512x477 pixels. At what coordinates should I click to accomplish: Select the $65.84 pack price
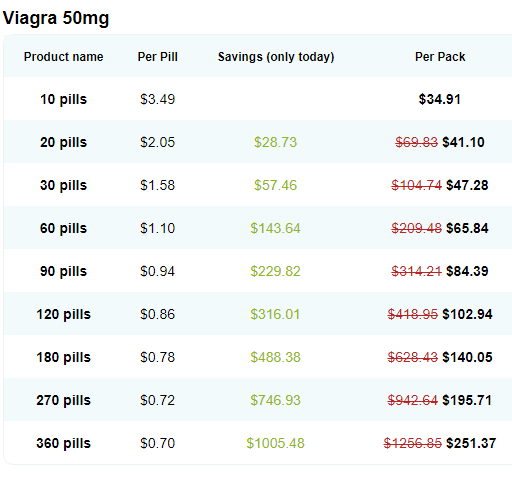(x=467, y=228)
